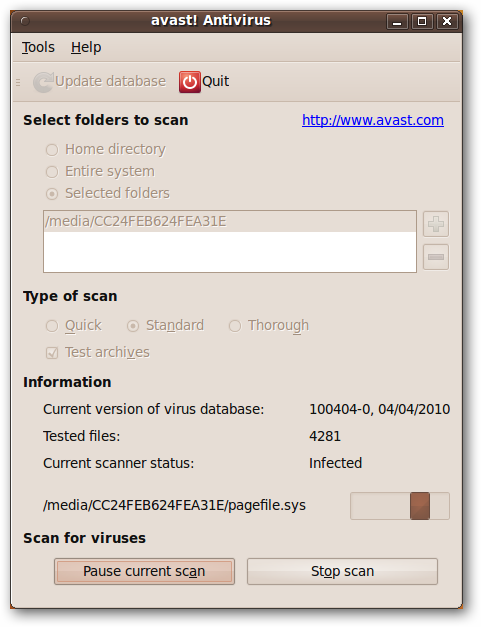The width and height of the screenshot is (481, 627).
Task: Click the Infected scanner status value
Action: (x=335, y=463)
